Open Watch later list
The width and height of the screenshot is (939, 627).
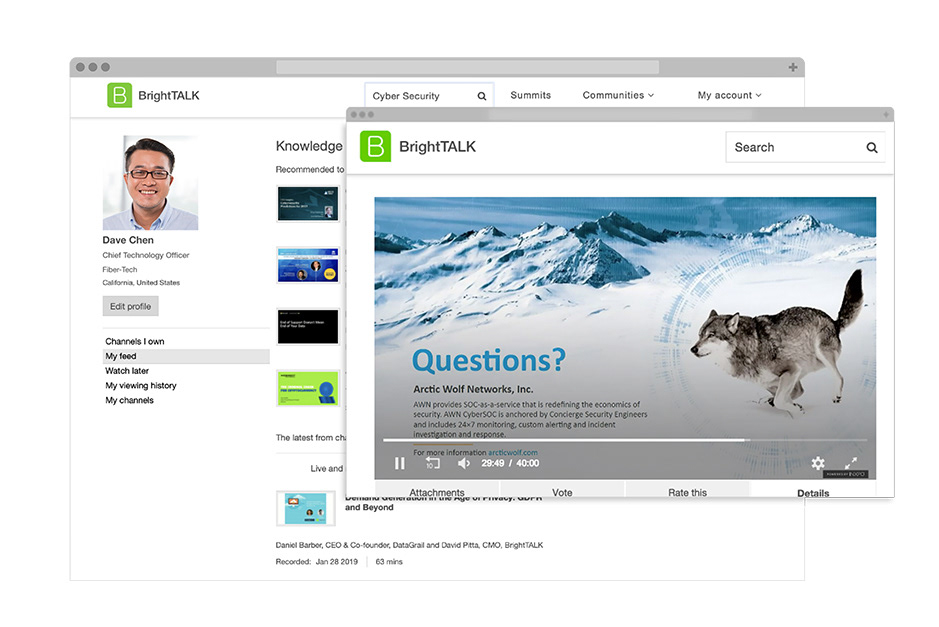[127, 371]
